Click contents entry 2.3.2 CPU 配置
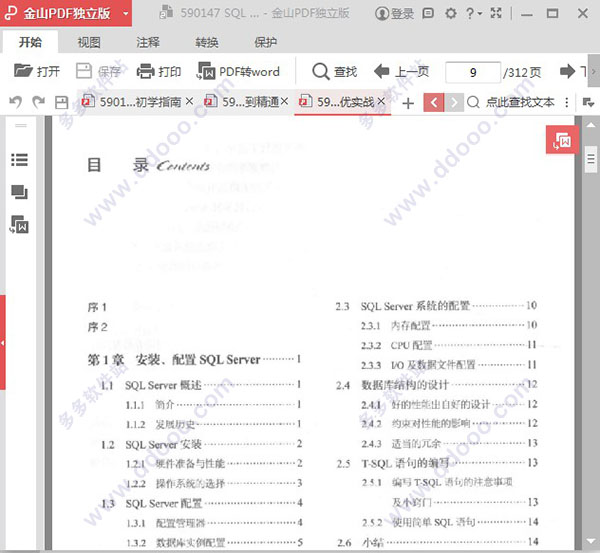 pos(448,345)
